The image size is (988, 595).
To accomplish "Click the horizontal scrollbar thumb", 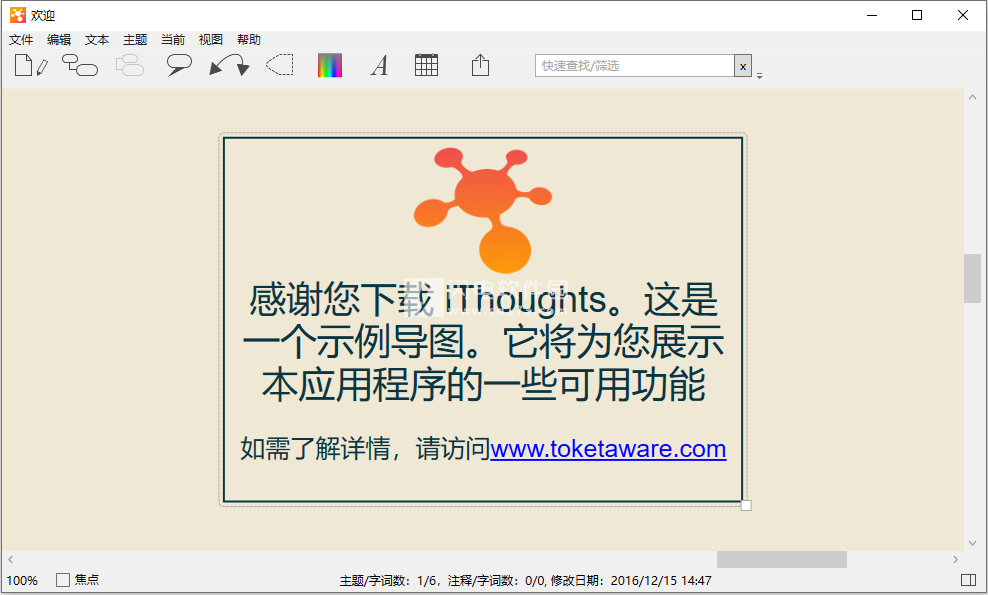I will click(781, 559).
